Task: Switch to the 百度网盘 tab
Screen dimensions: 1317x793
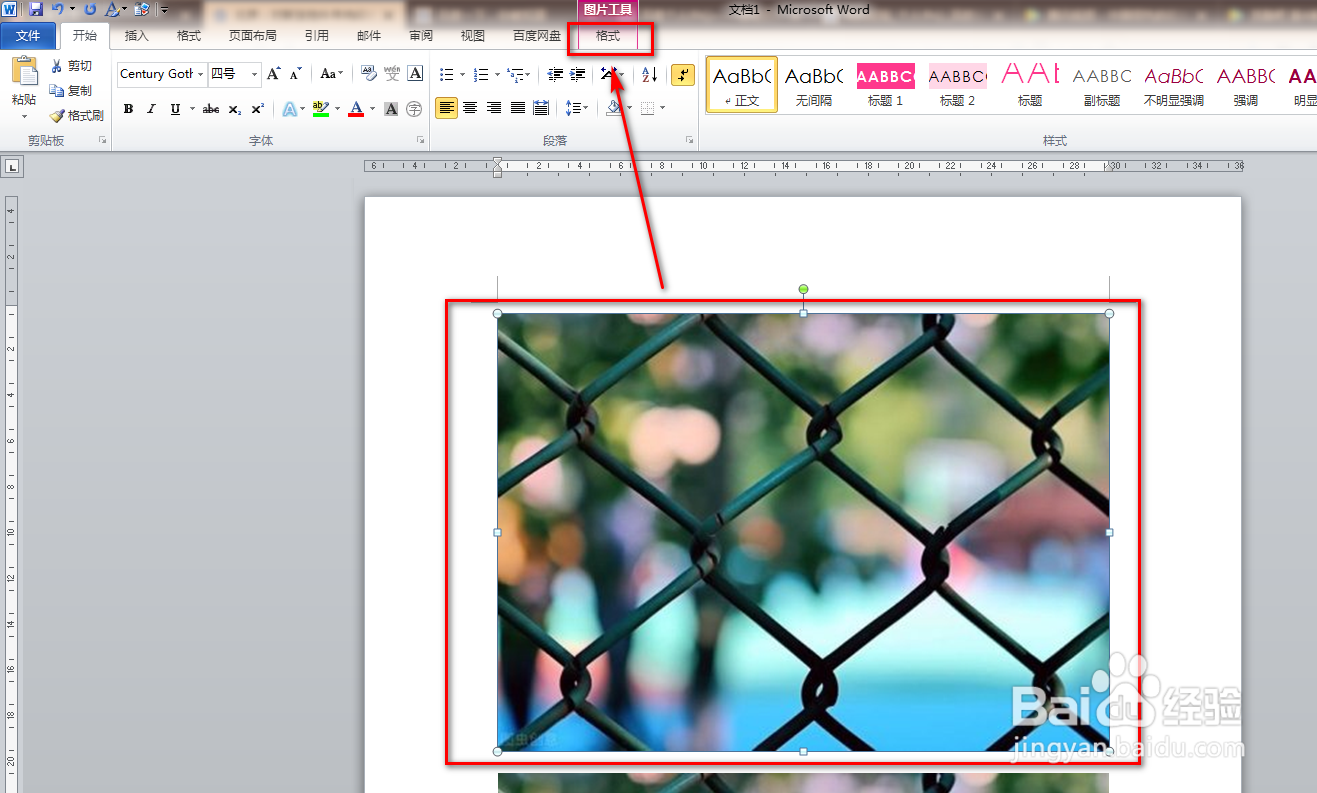Action: tap(537, 36)
